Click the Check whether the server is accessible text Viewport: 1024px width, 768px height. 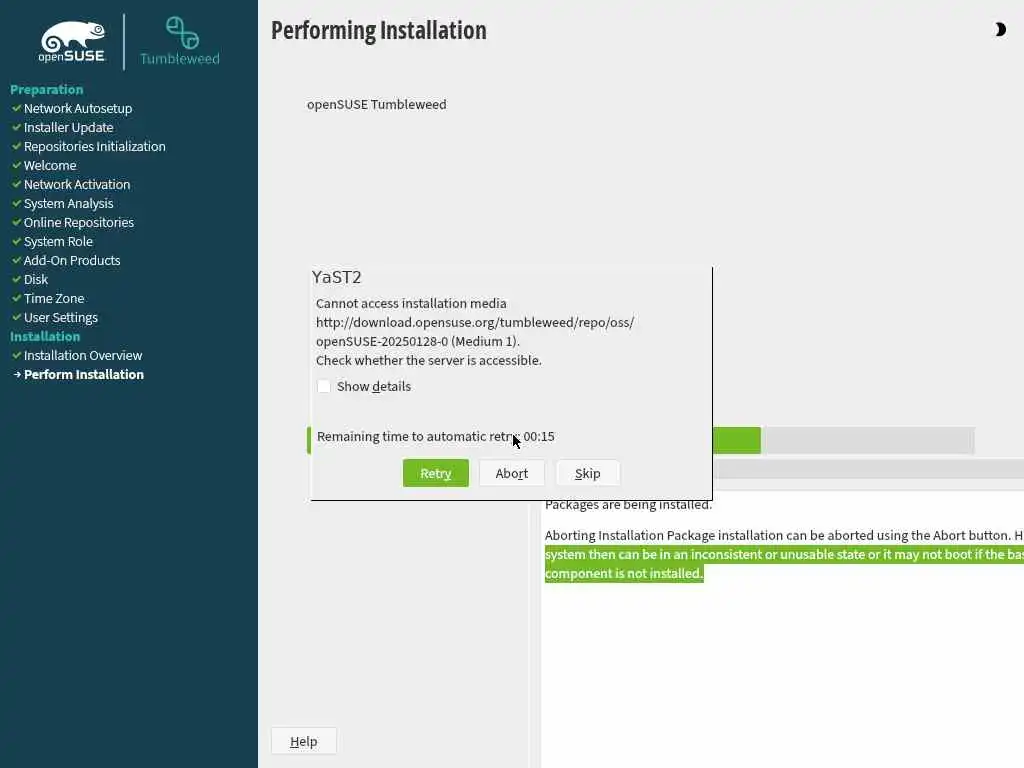[x=429, y=360]
